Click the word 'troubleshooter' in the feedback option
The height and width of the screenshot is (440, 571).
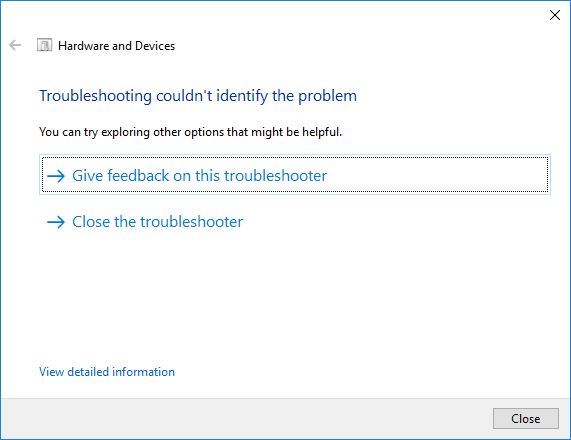[275, 176]
